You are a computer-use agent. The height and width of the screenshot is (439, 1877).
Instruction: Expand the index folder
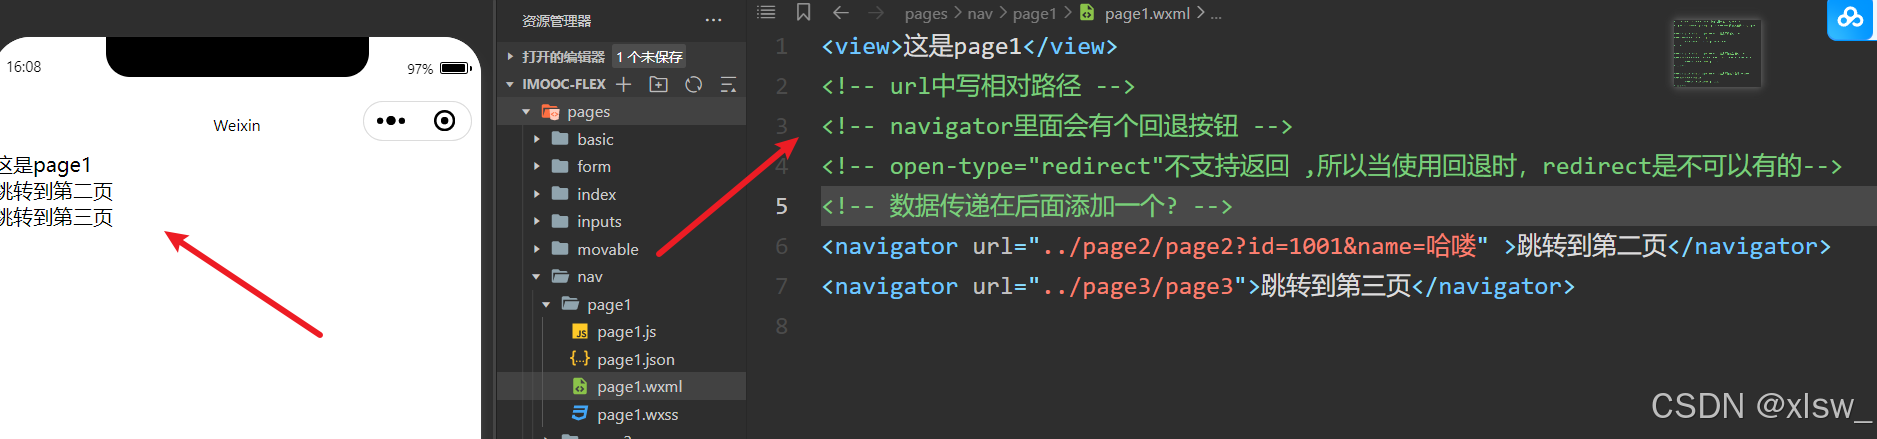[x=537, y=194]
